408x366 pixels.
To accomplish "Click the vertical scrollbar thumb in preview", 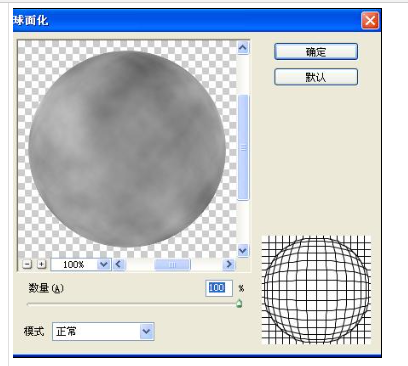I will pos(243,147).
